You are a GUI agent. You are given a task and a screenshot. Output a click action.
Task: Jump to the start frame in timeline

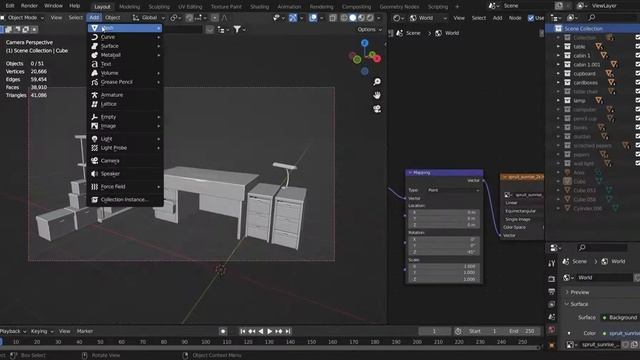click(242, 331)
